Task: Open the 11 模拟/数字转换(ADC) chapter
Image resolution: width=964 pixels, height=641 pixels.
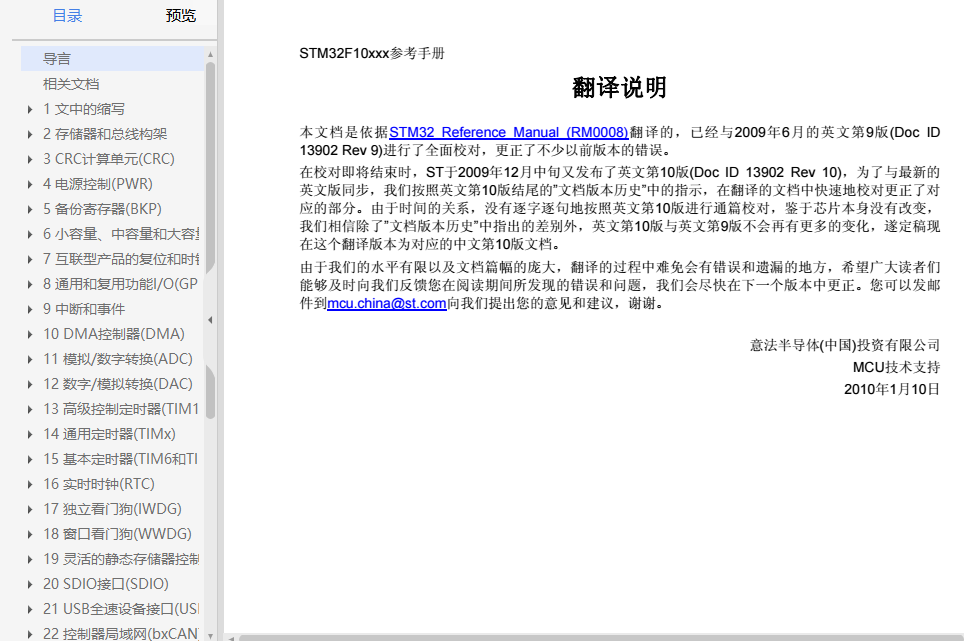Action: coord(118,359)
